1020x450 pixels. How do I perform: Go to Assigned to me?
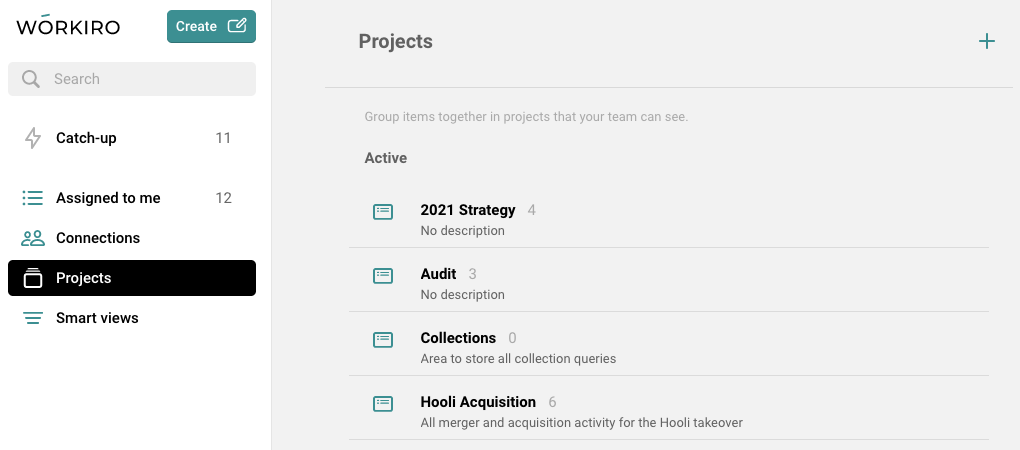[x=108, y=198]
